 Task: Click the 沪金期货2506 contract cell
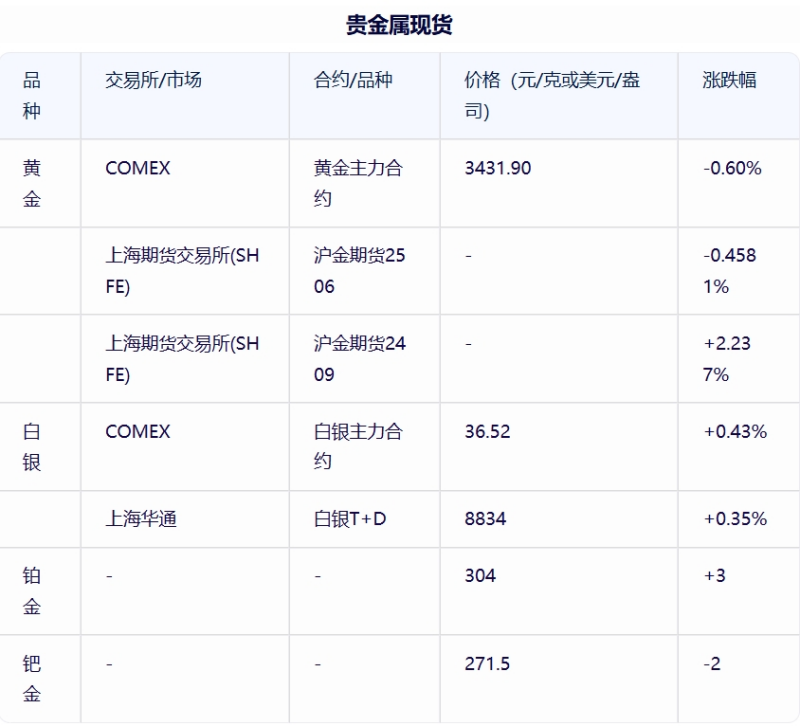pyautogui.click(x=359, y=271)
